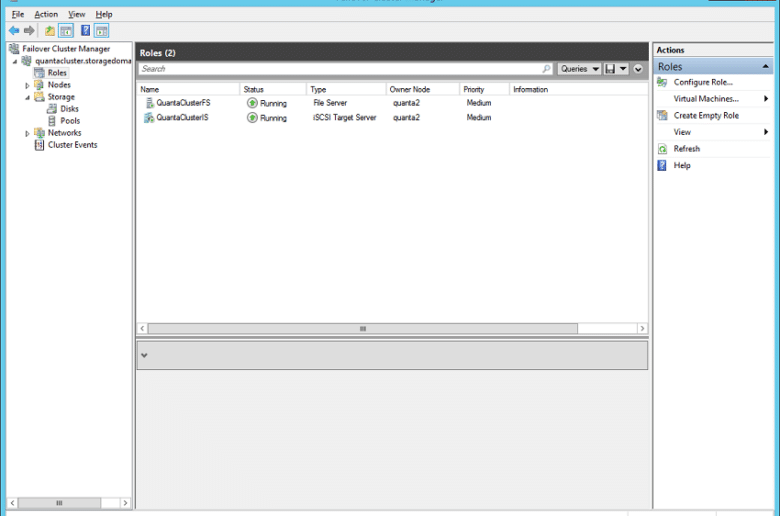Click the QuantaClusterIS role name
Viewport: 780px width, 516px height.
click(183, 117)
